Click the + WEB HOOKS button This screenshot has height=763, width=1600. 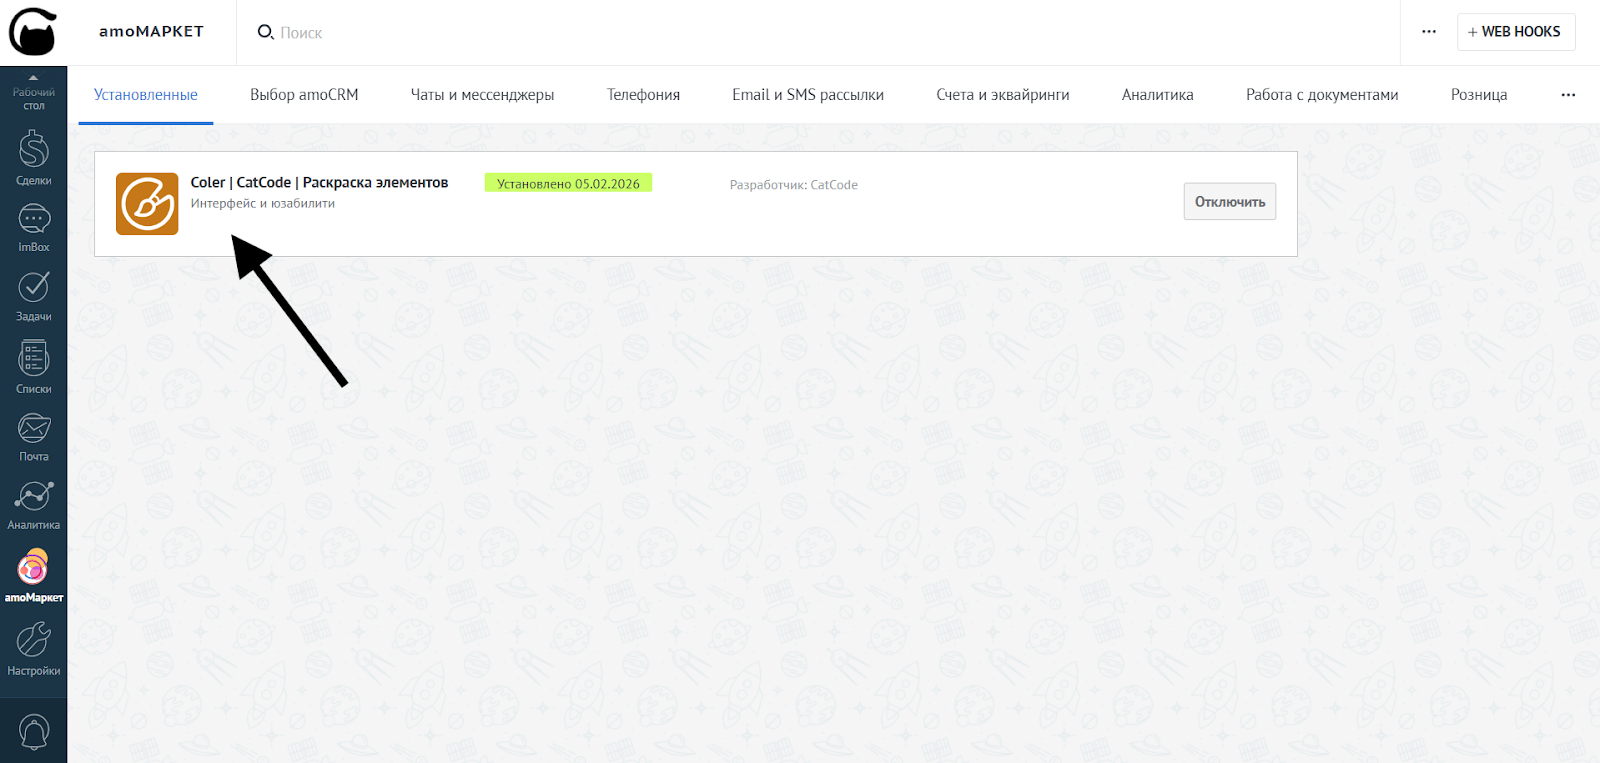[x=1515, y=32]
